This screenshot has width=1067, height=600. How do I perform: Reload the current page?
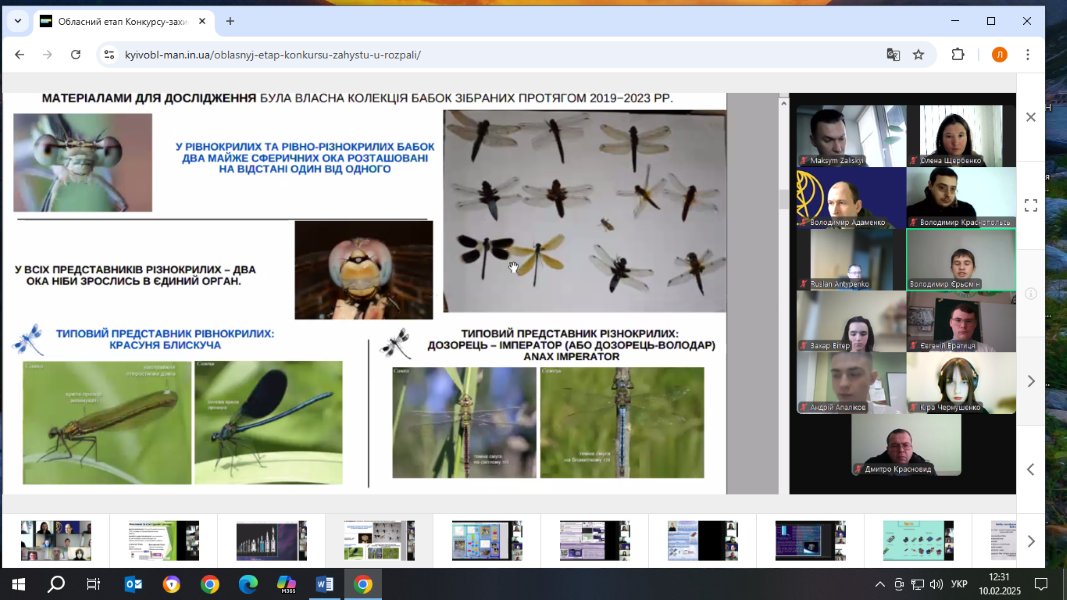coord(74,55)
